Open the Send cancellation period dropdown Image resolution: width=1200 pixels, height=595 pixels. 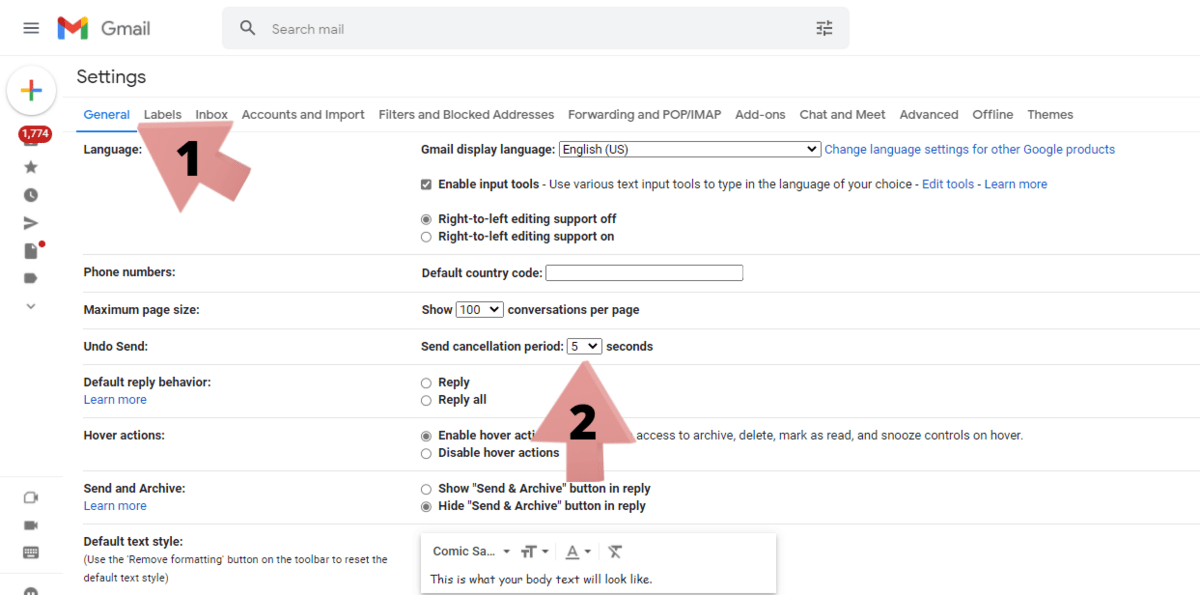tap(584, 345)
